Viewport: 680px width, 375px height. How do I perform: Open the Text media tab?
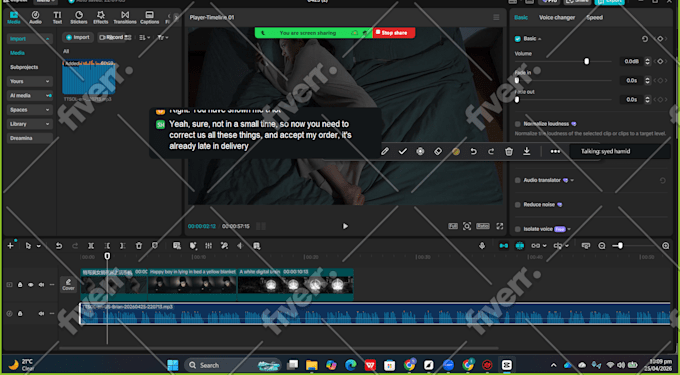[57, 17]
